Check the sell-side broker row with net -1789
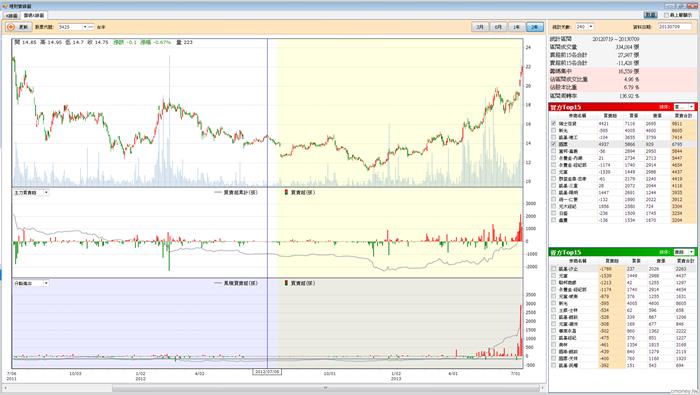Screen dimensions: 700x395 [x=554, y=269]
